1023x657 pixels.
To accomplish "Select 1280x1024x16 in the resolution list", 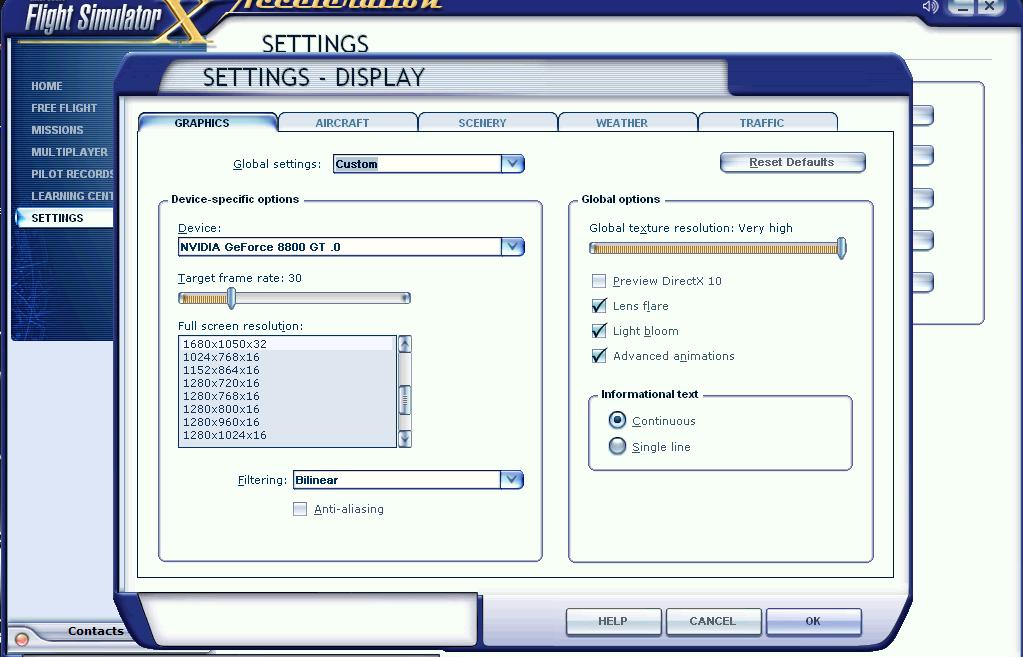I will [225, 435].
